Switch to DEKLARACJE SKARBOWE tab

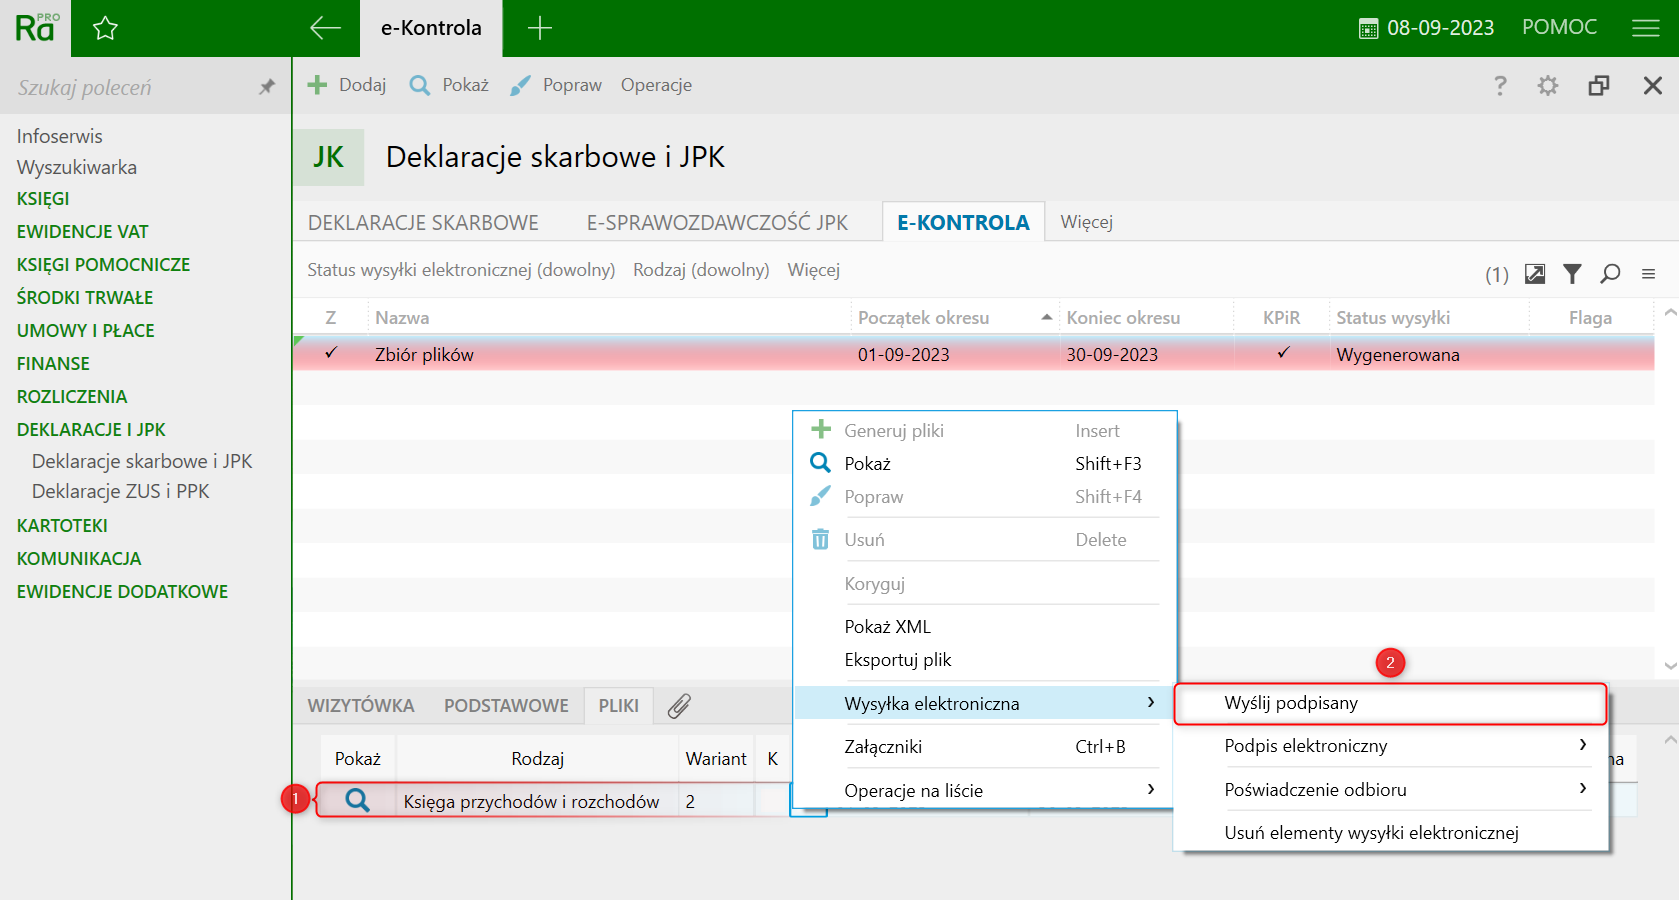click(423, 223)
